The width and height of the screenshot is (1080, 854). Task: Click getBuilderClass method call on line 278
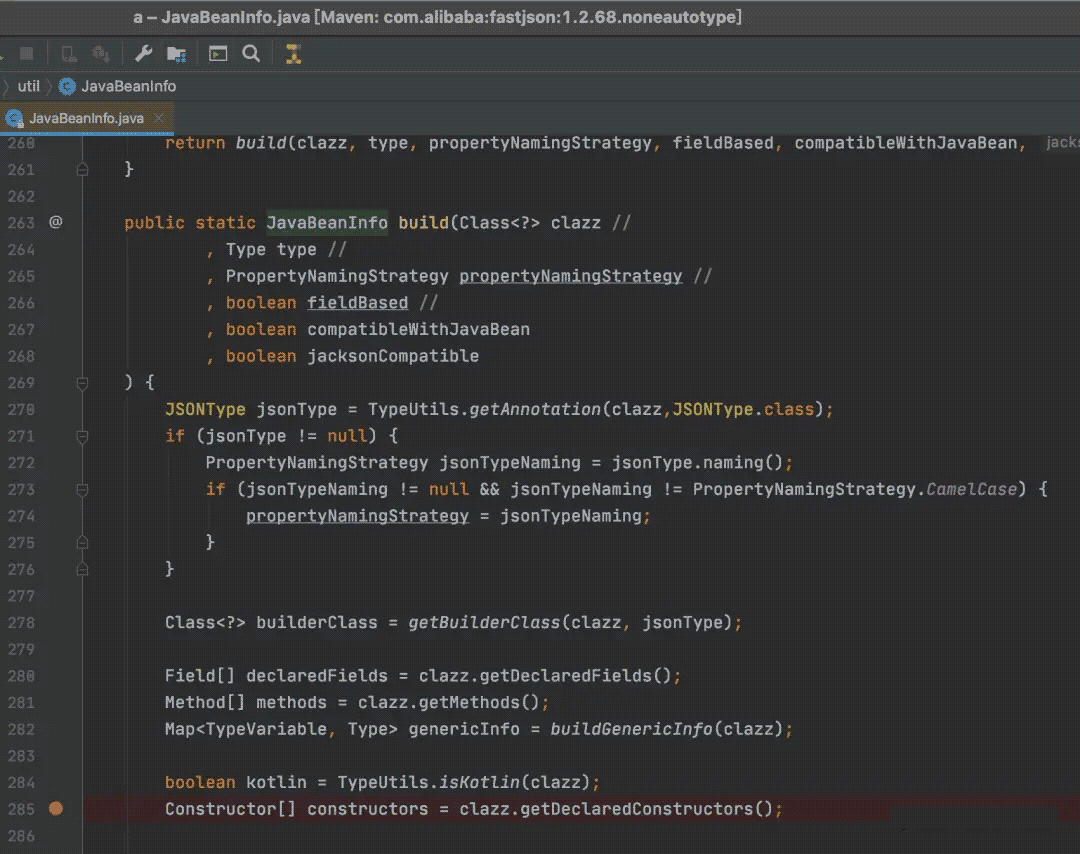point(484,623)
